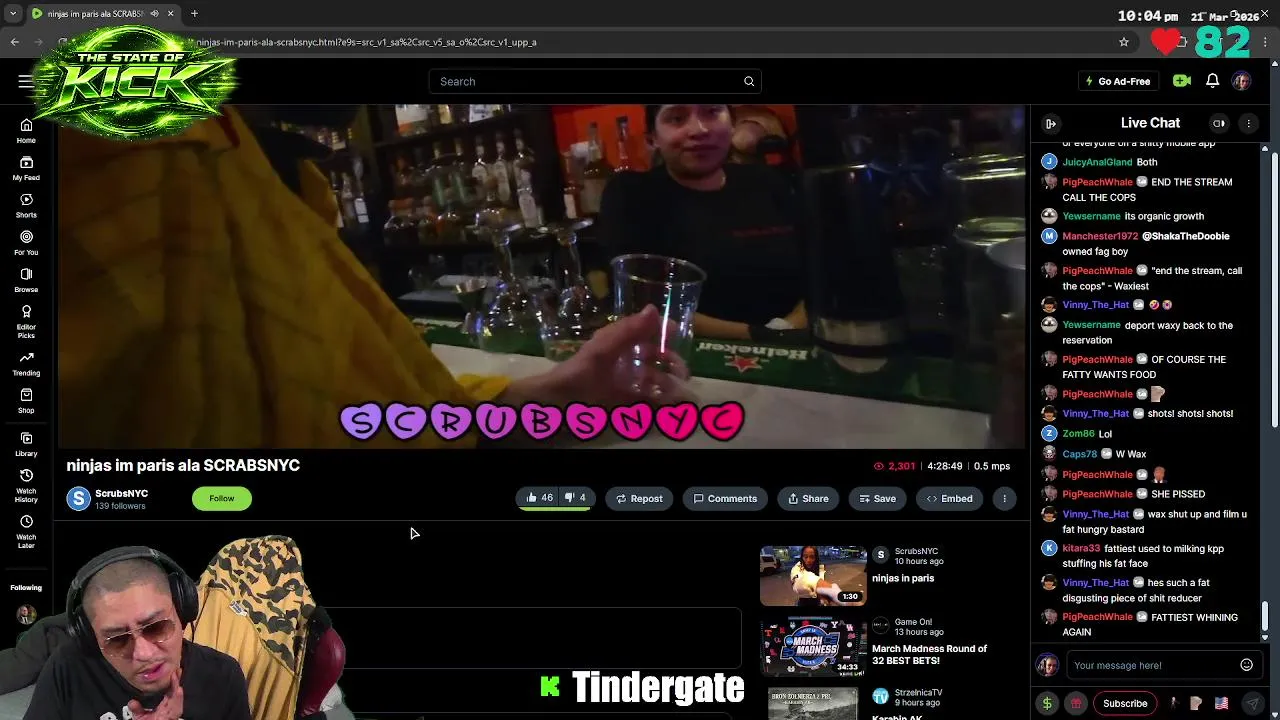Click the Manchester1972 username in chat
The width and height of the screenshot is (1280, 720).
pyautogui.click(x=1100, y=236)
